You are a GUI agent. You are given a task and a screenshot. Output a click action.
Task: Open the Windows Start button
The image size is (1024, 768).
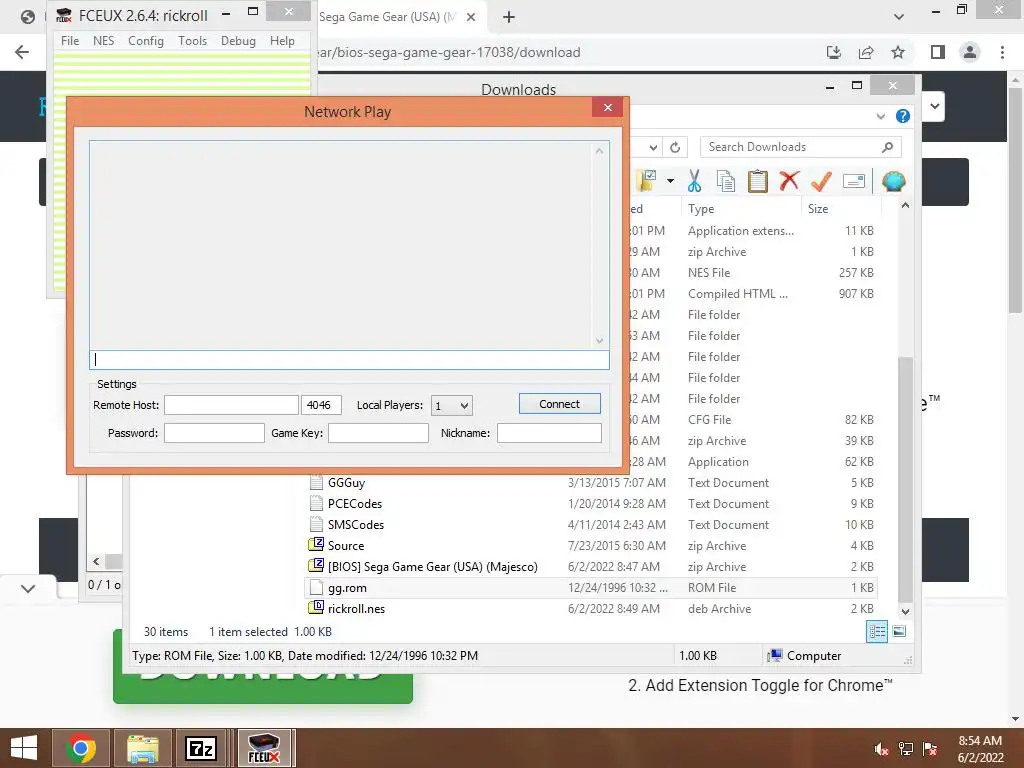click(x=24, y=748)
